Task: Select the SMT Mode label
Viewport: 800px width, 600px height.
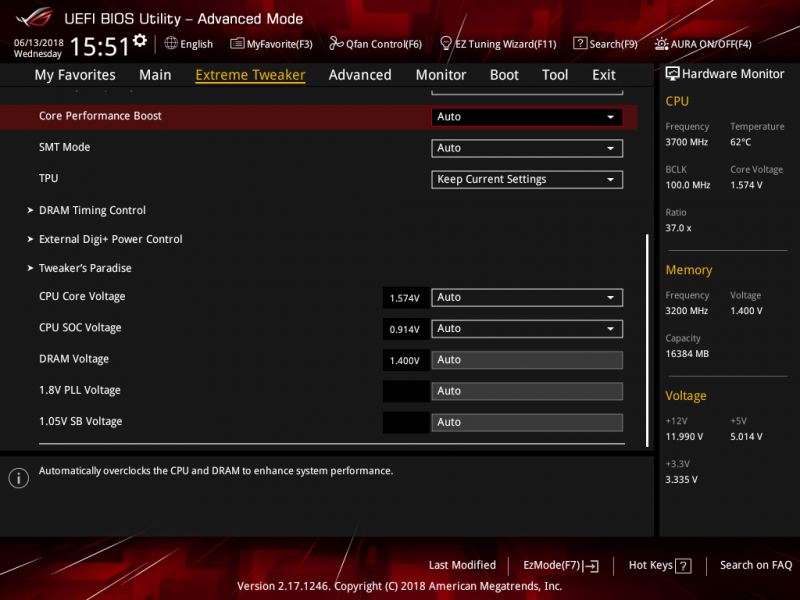Action: pyautogui.click(x=64, y=147)
